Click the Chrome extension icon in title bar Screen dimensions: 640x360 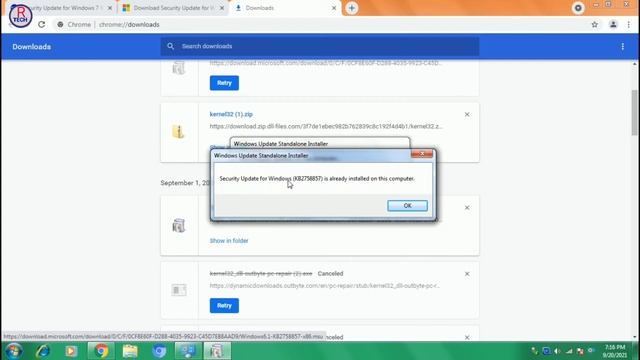578,8
